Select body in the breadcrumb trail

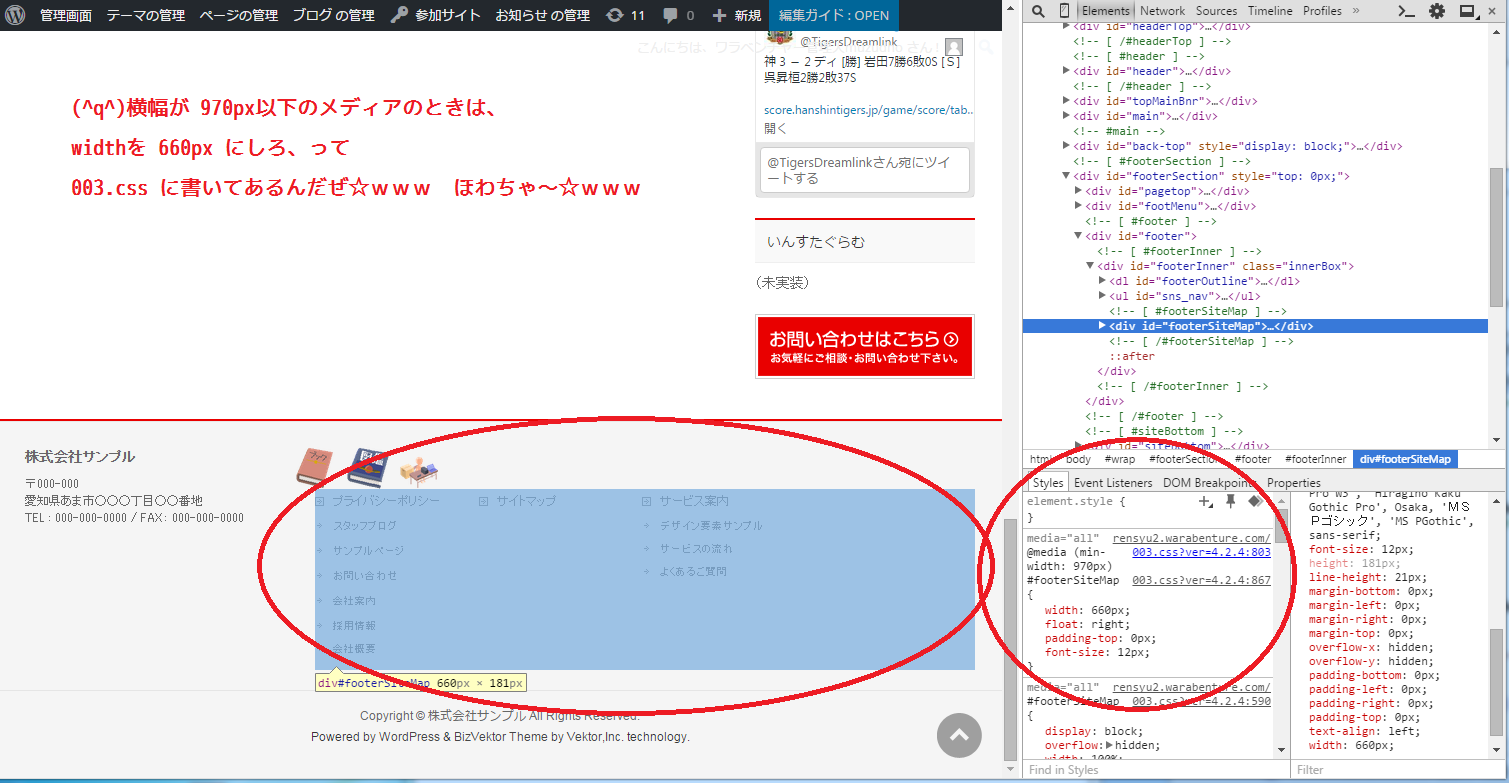pos(1078,459)
